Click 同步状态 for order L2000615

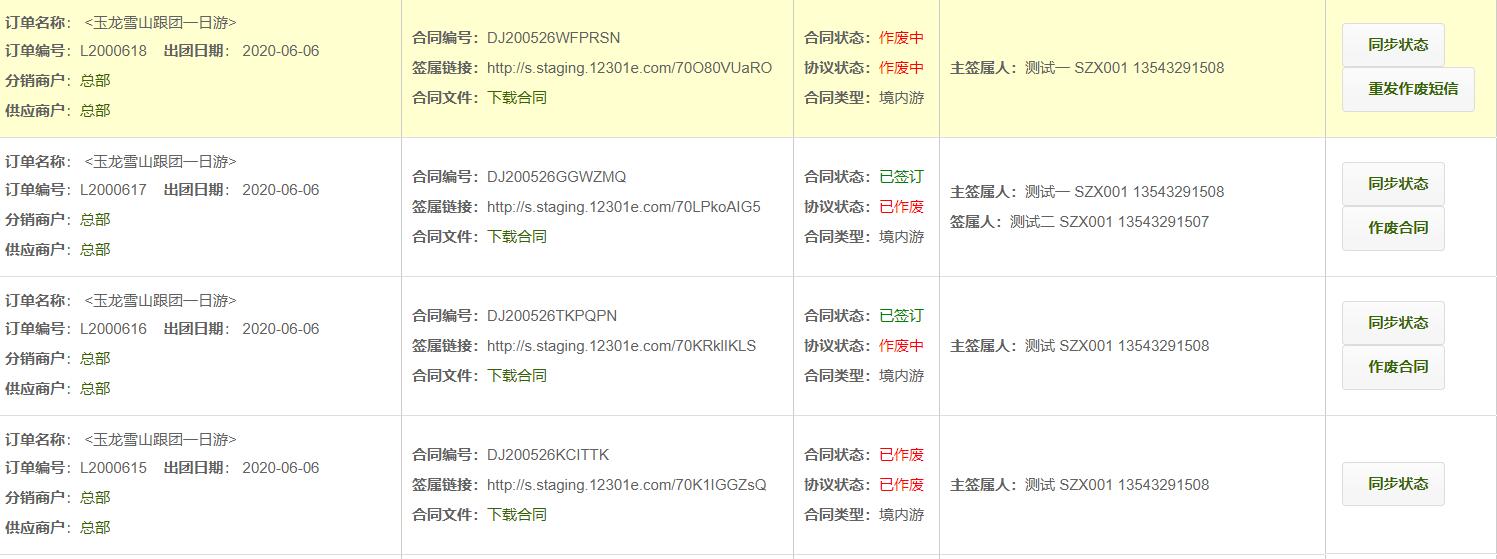pos(1392,484)
